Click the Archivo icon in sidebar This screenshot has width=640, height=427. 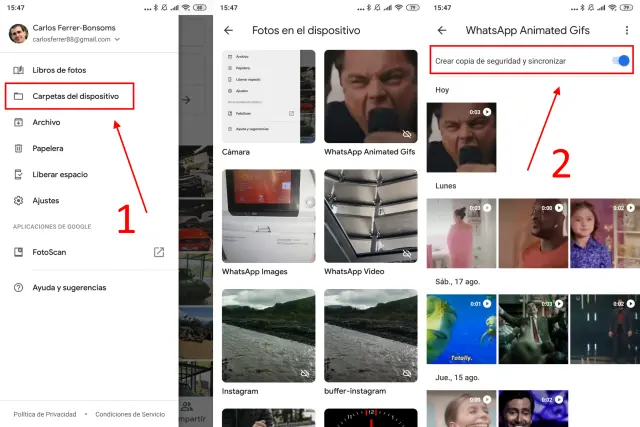point(19,122)
